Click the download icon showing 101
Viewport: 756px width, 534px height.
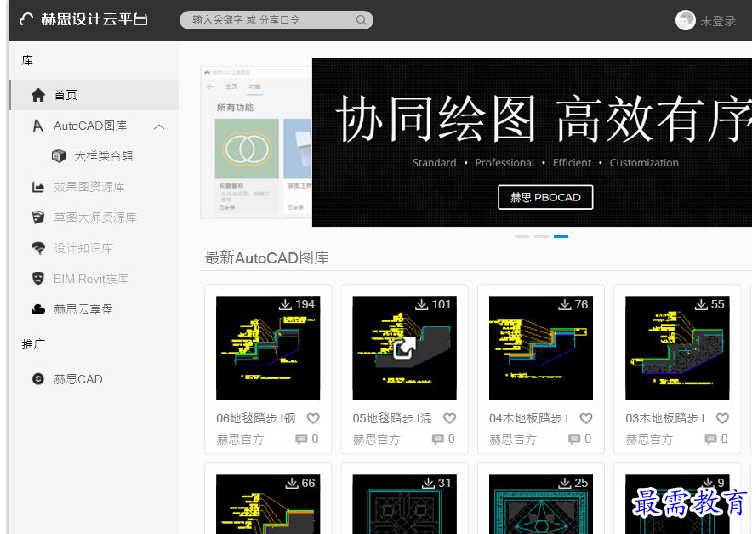tap(422, 304)
